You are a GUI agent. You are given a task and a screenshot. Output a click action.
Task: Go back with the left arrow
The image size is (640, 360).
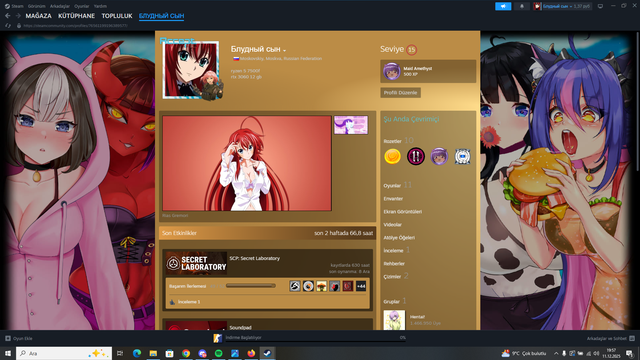tap(7, 16)
